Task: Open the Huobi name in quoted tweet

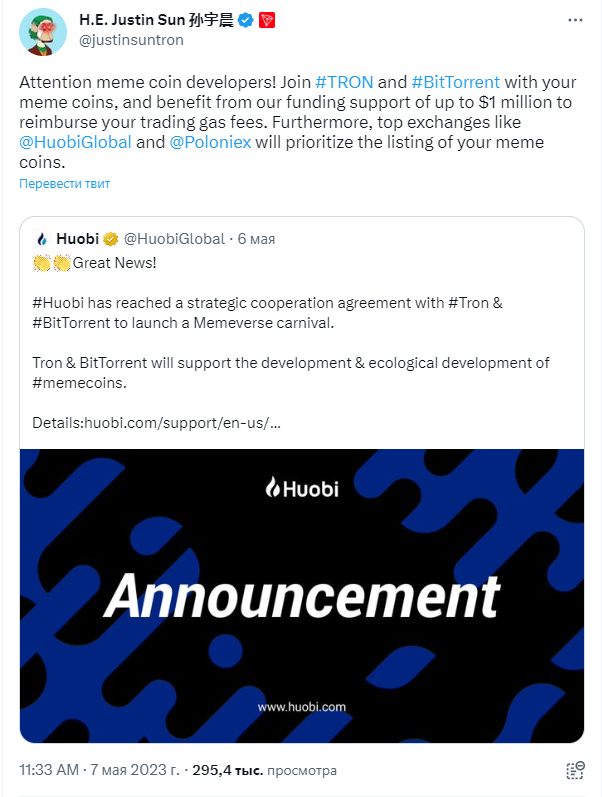Action: pos(76,239)
